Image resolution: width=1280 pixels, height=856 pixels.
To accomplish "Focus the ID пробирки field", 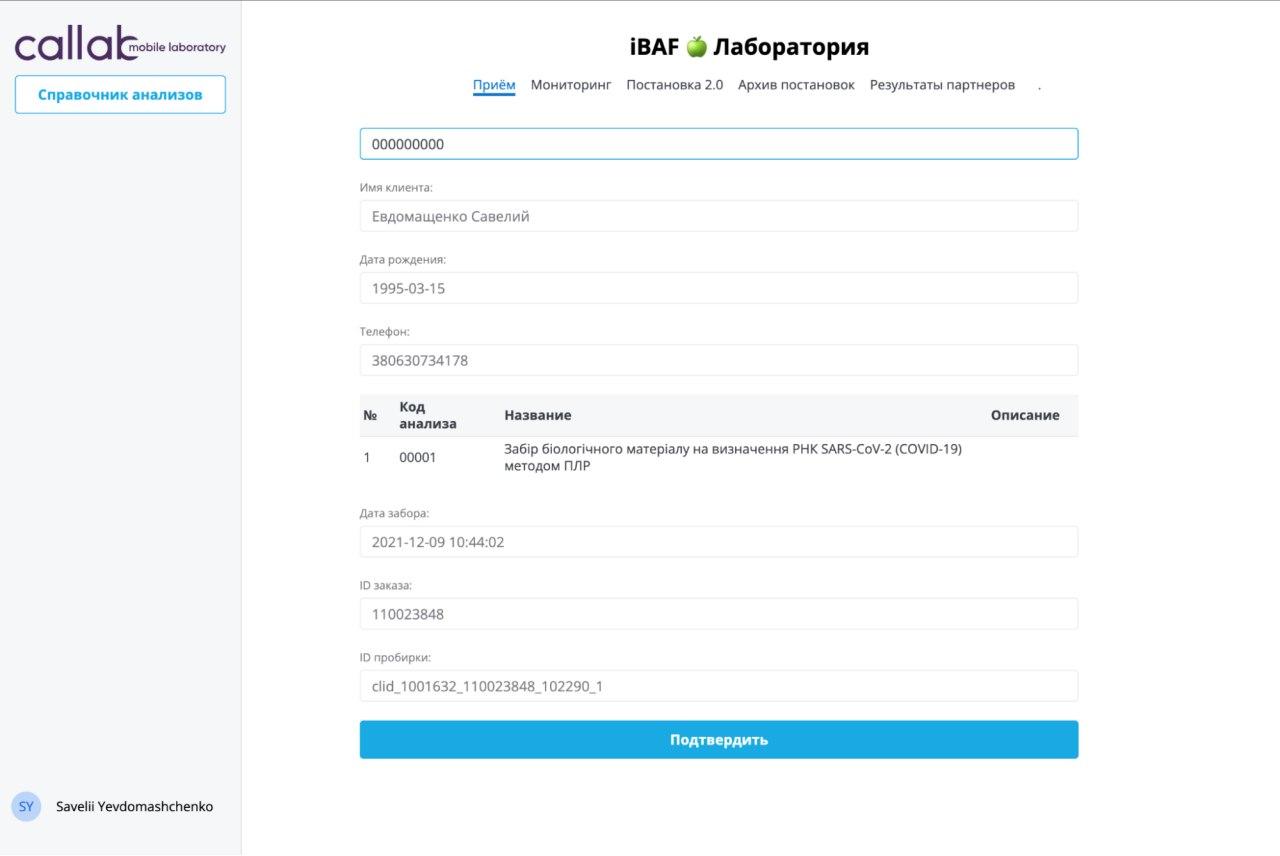I will [718, 686].
